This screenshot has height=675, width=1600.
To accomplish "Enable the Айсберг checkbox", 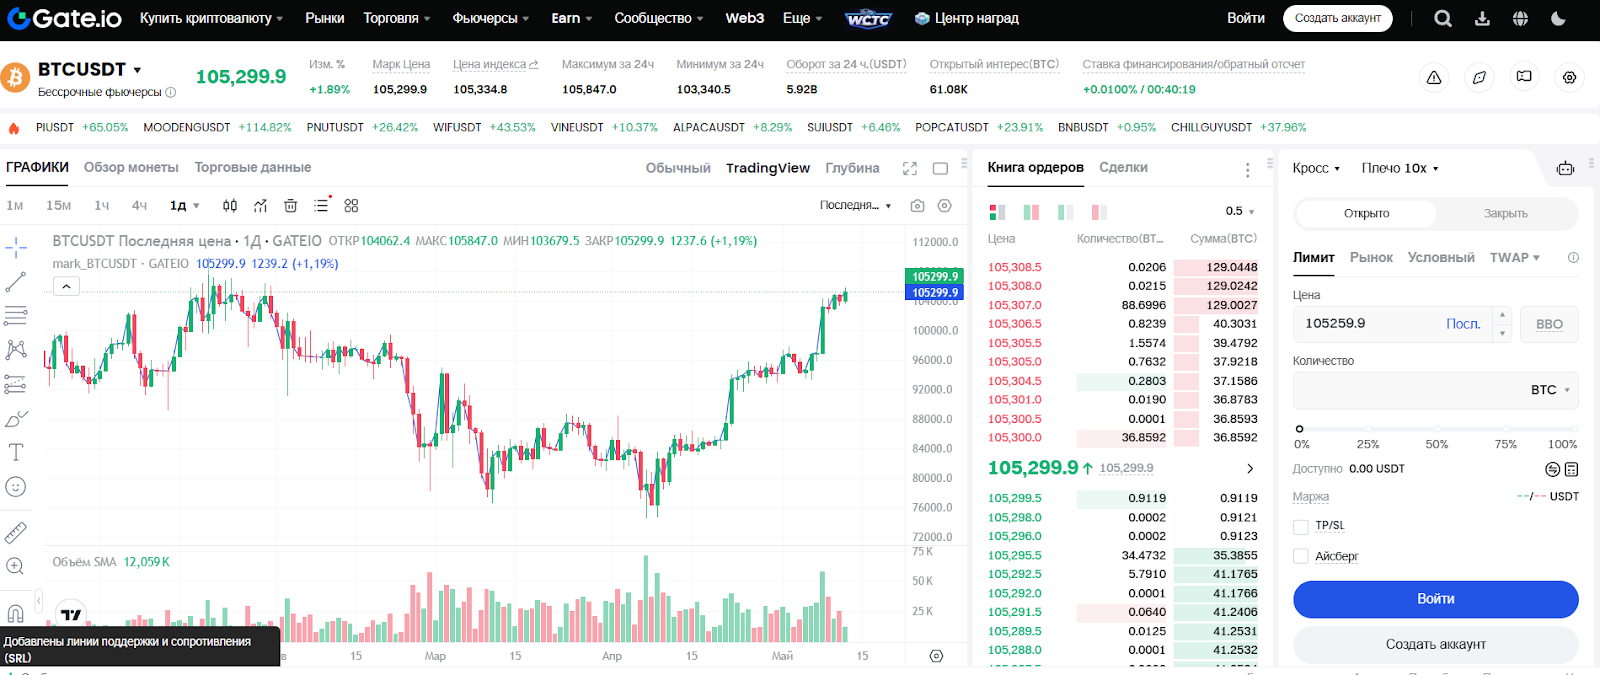I will (x=1300, y=556).
